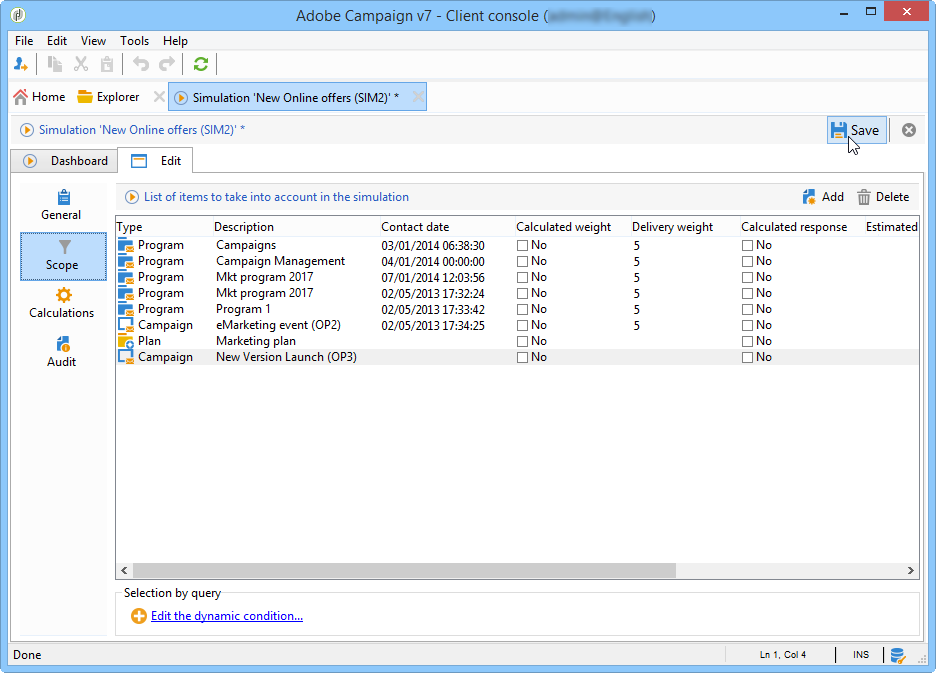
Task: Click the Plan folder icon in Marketing plan row
Action: pyautogui.click(x=126, y=341)
